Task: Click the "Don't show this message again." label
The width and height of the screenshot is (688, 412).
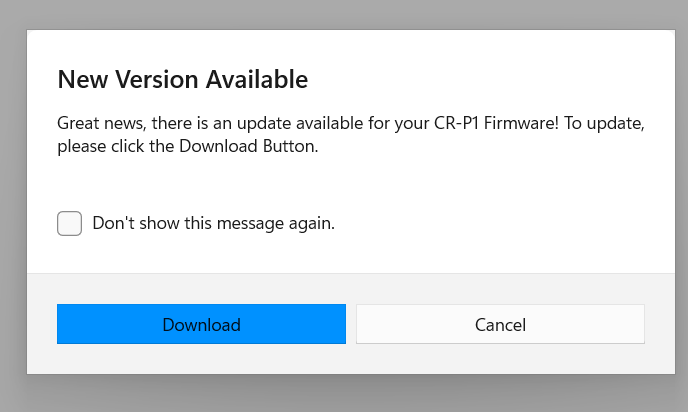Action: (x=213, y=224)
